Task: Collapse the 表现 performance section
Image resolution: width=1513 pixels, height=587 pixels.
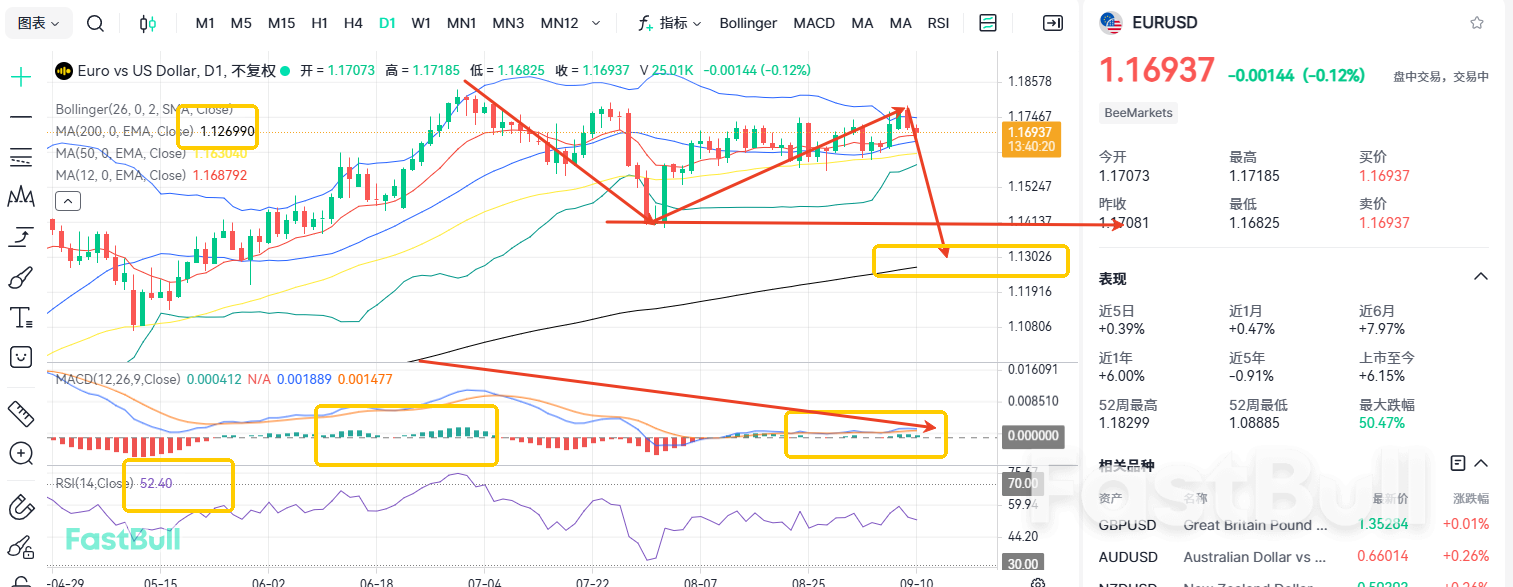Action: pyautogui.click(x=1481, y=277)
